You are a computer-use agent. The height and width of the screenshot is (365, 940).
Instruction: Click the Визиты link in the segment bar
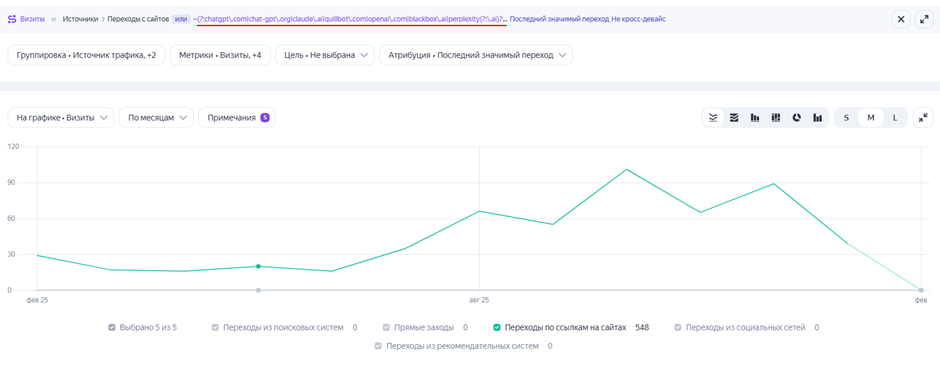click(x=32, y=19)
